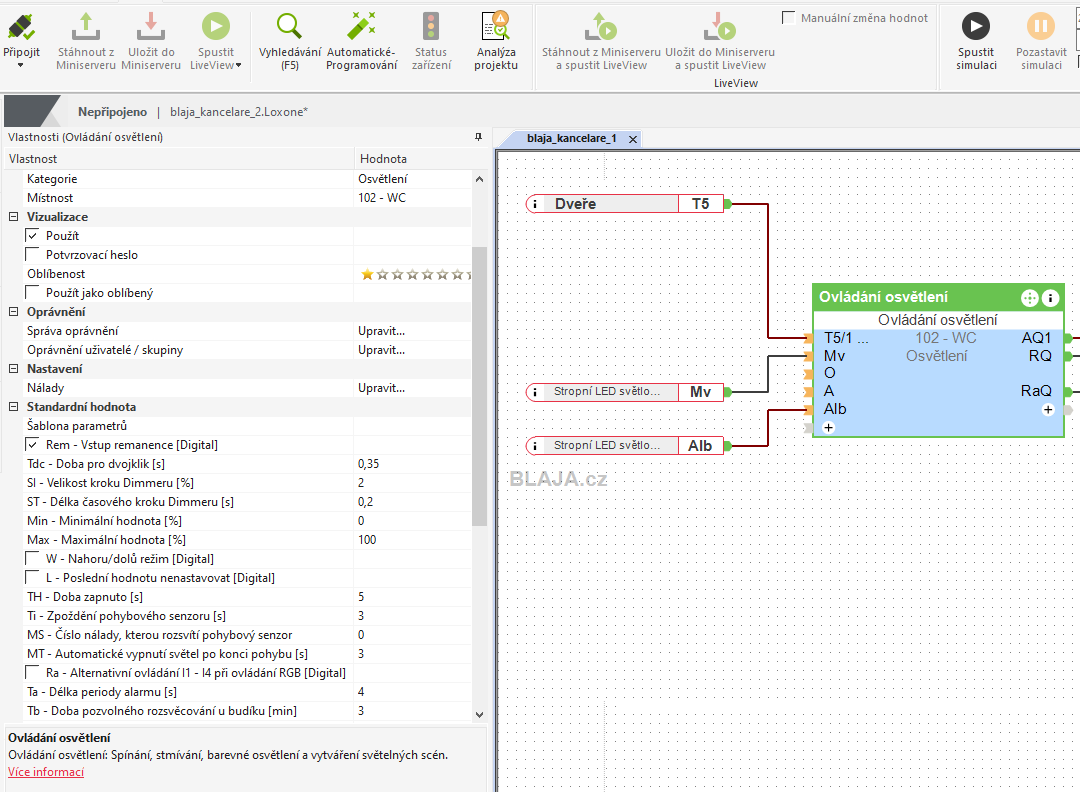The width and height of the screenshot is (1080, 792).
Task: Enable Manuální změna hodnot checkbox
Action: (789, 18)
